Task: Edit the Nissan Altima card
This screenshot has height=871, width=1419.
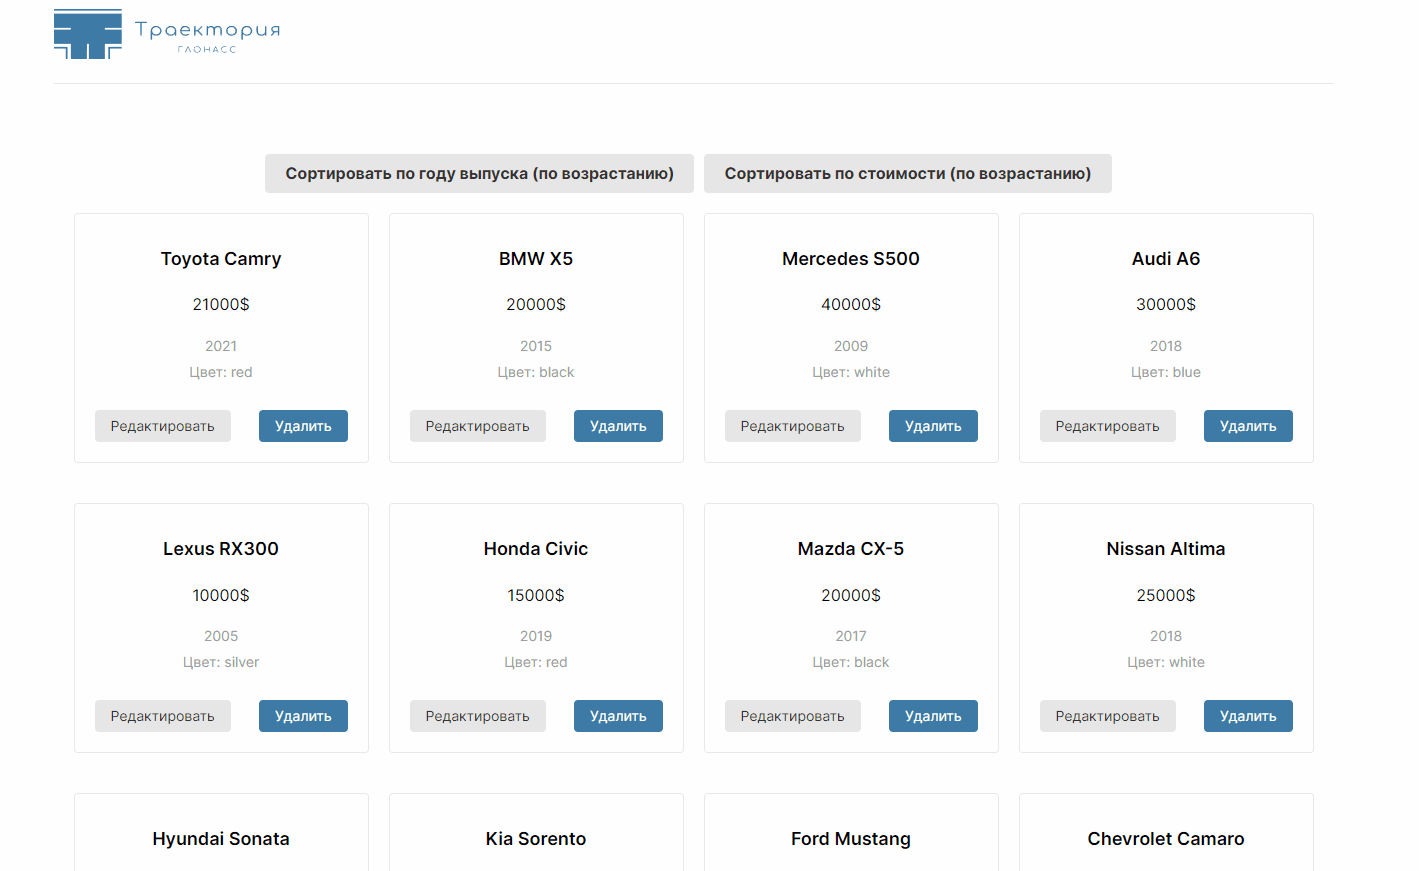Action: tap(1108, 716)
